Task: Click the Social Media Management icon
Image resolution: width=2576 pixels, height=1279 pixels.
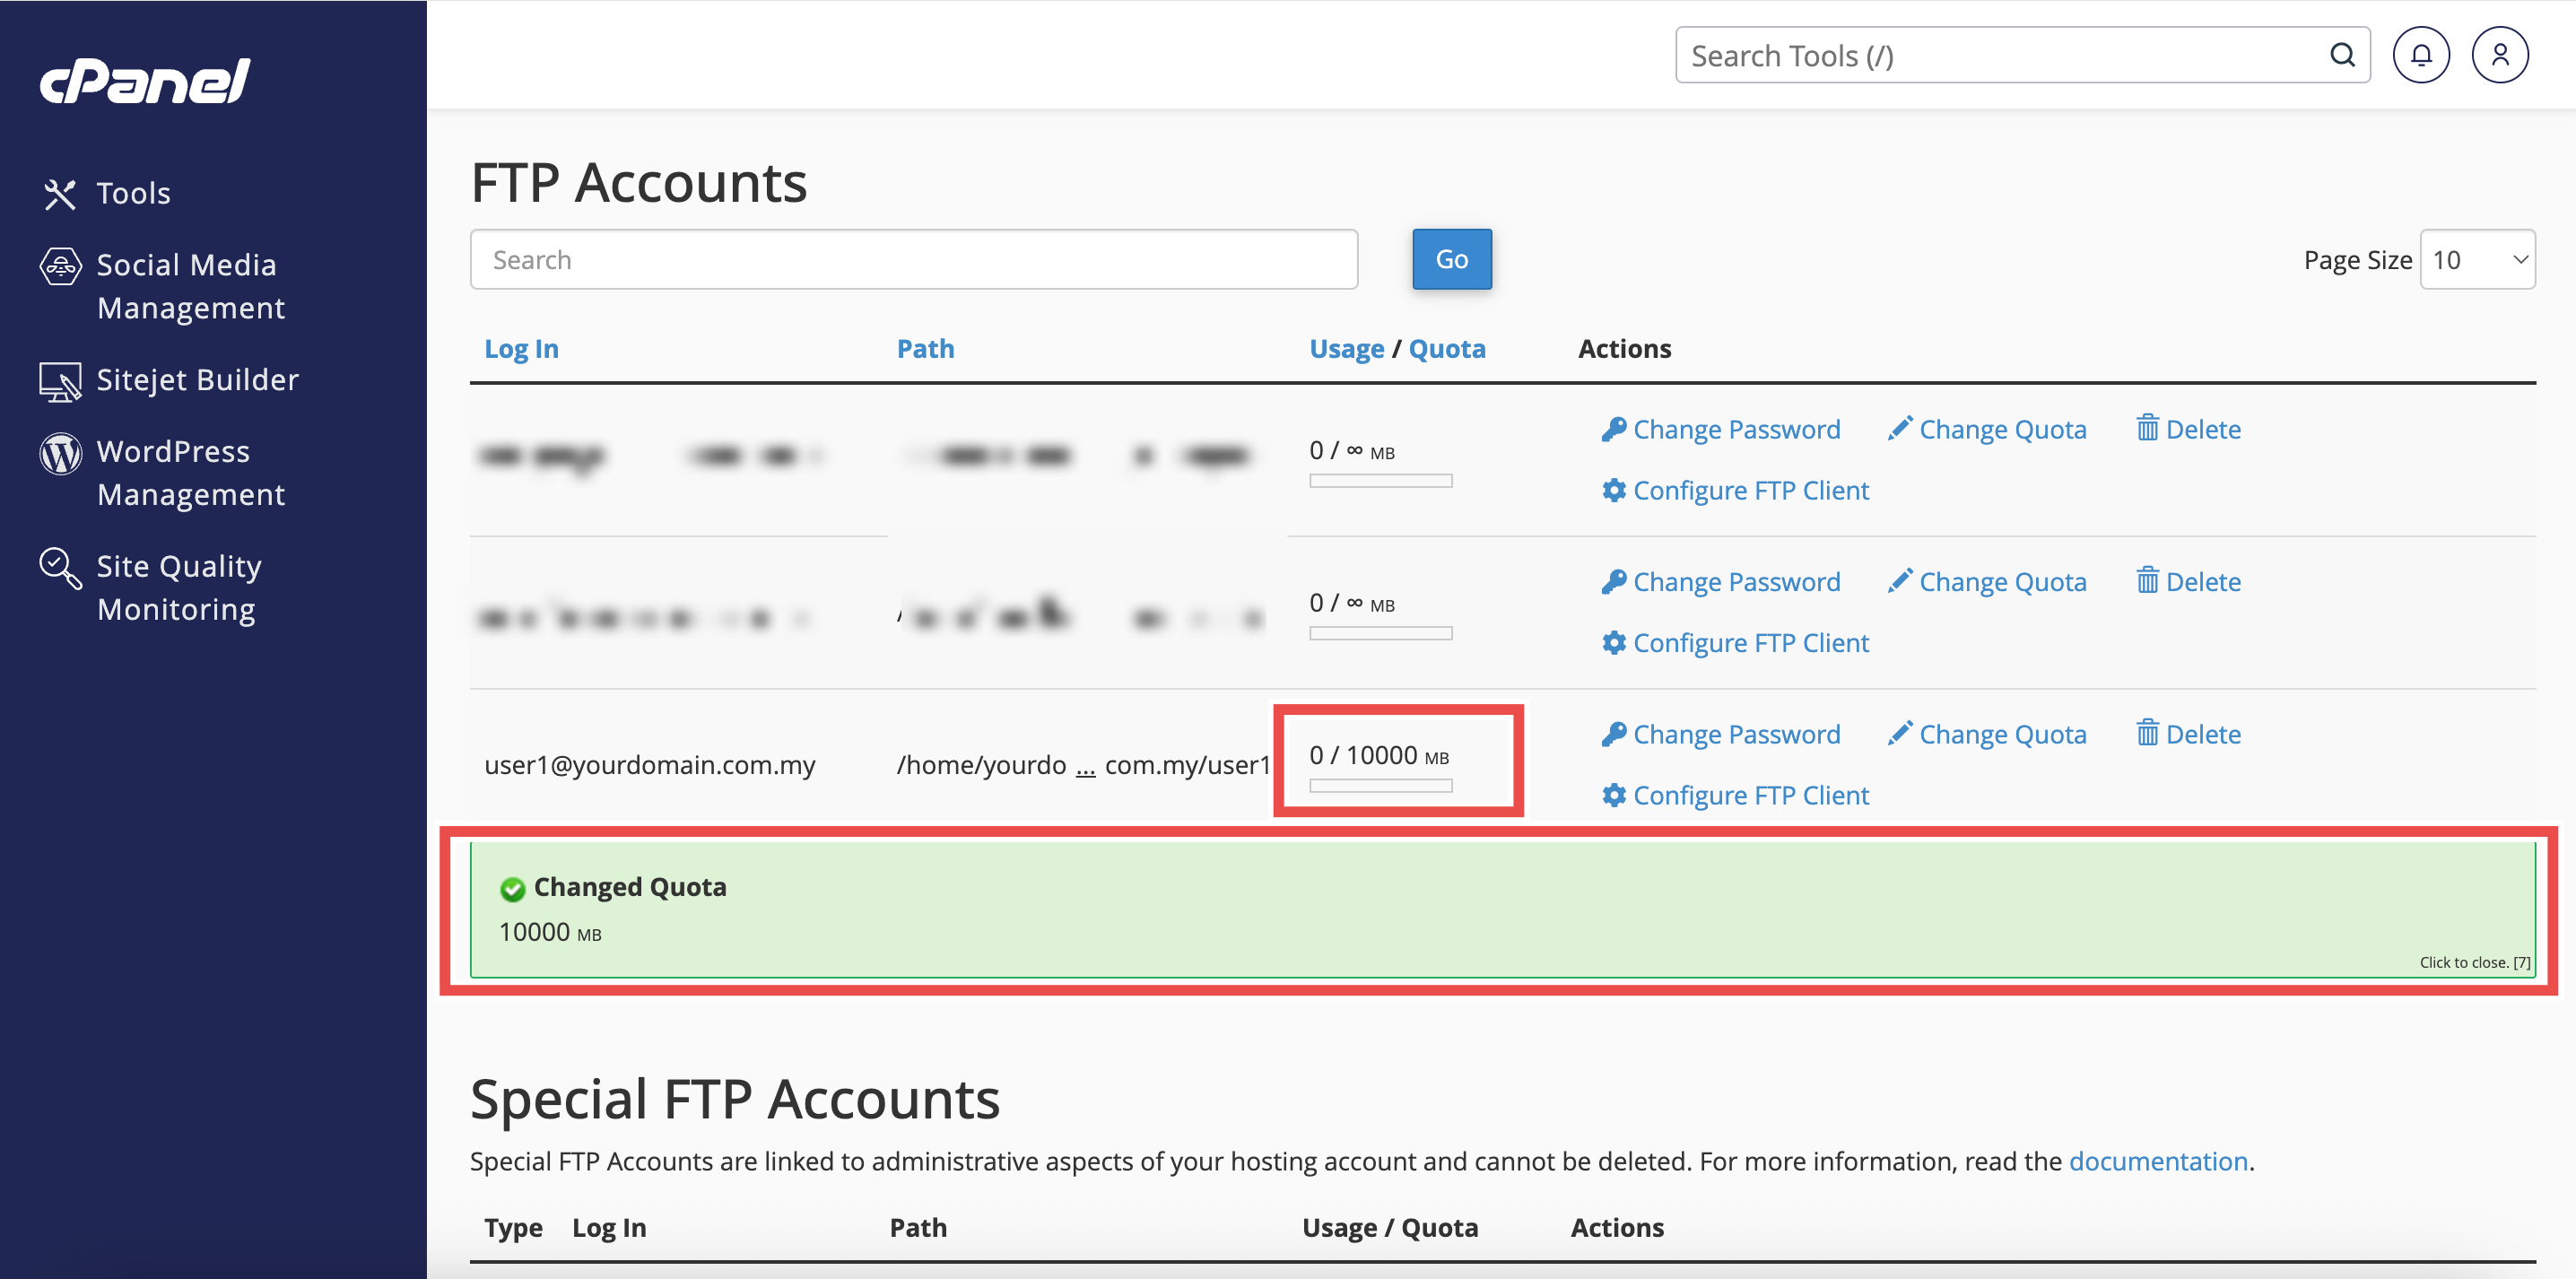Action: click(x=60, y=267)
